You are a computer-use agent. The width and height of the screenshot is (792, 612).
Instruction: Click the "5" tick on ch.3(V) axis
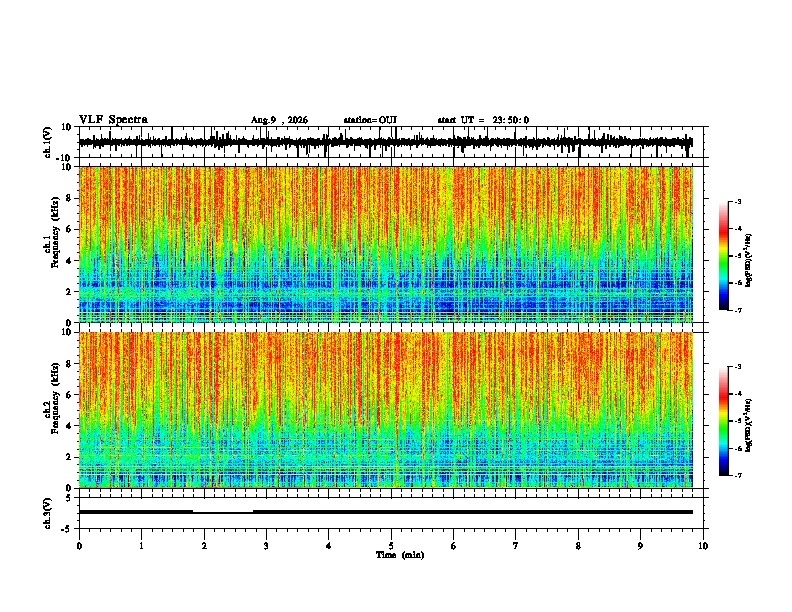tap(69, 497)
